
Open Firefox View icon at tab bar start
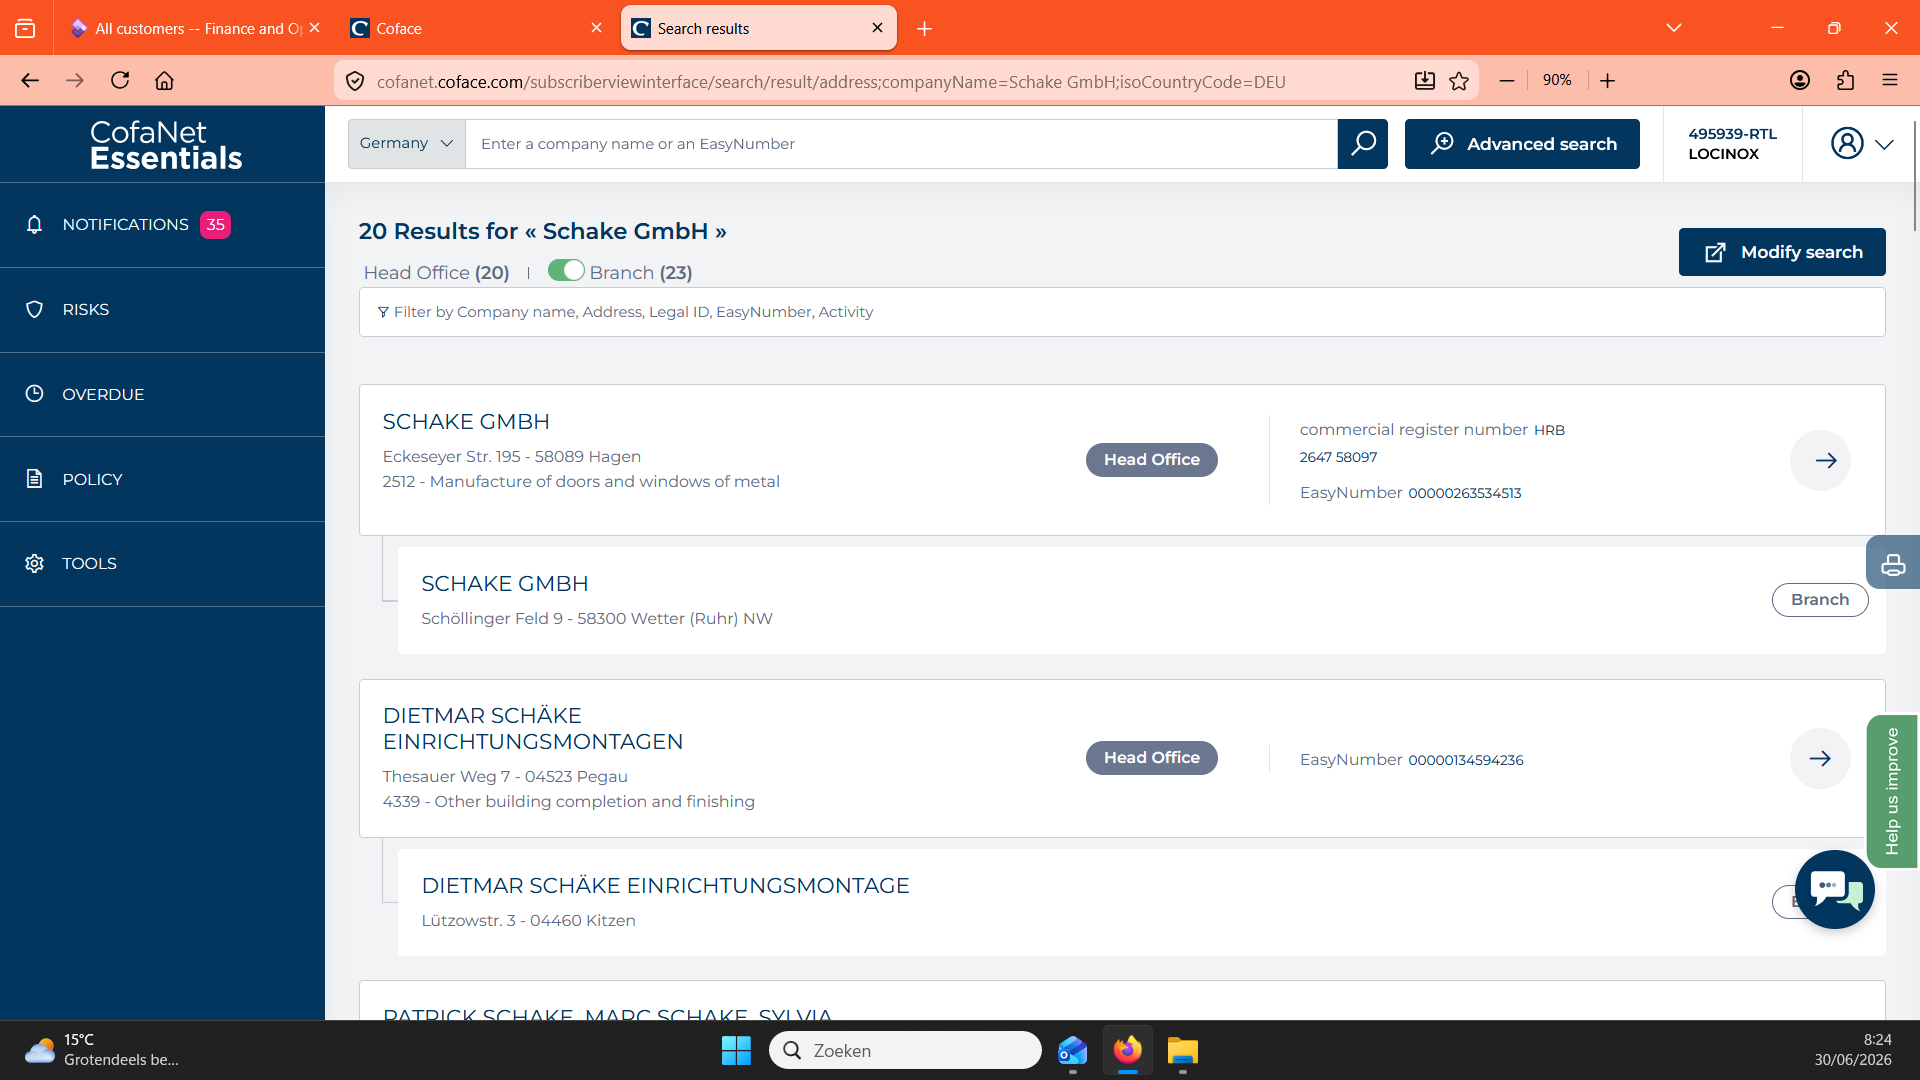coord(26,29)
